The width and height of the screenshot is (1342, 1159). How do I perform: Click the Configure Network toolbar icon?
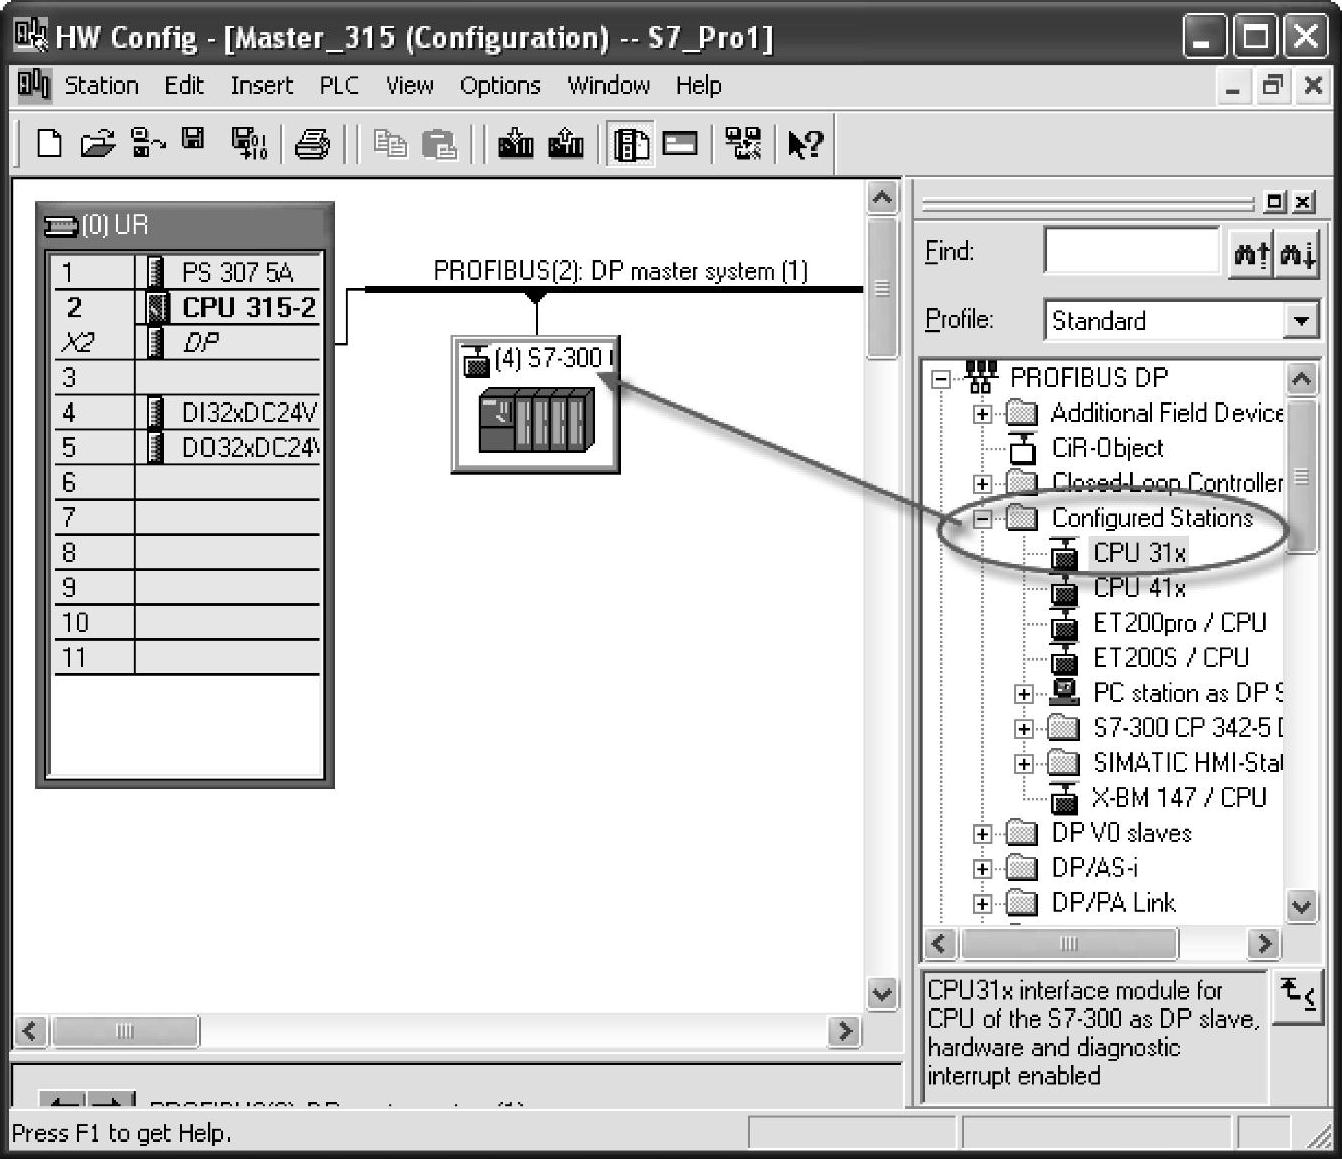click(x=742, y=144)
